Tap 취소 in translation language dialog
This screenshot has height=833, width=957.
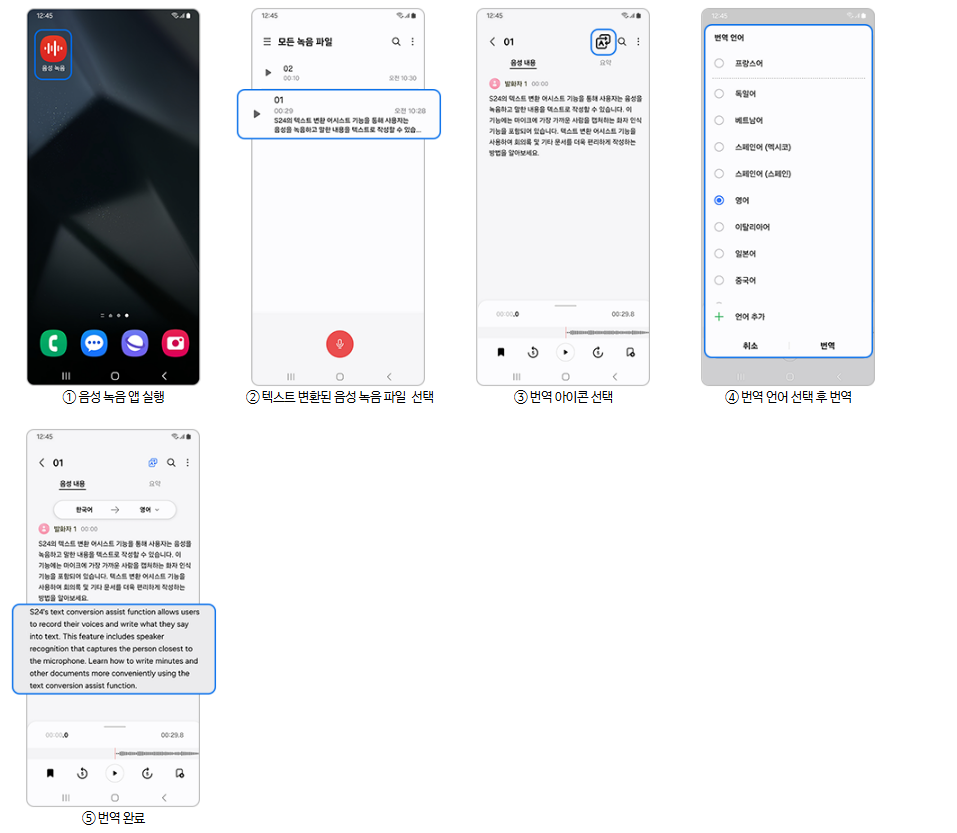[x=750, y=345]
